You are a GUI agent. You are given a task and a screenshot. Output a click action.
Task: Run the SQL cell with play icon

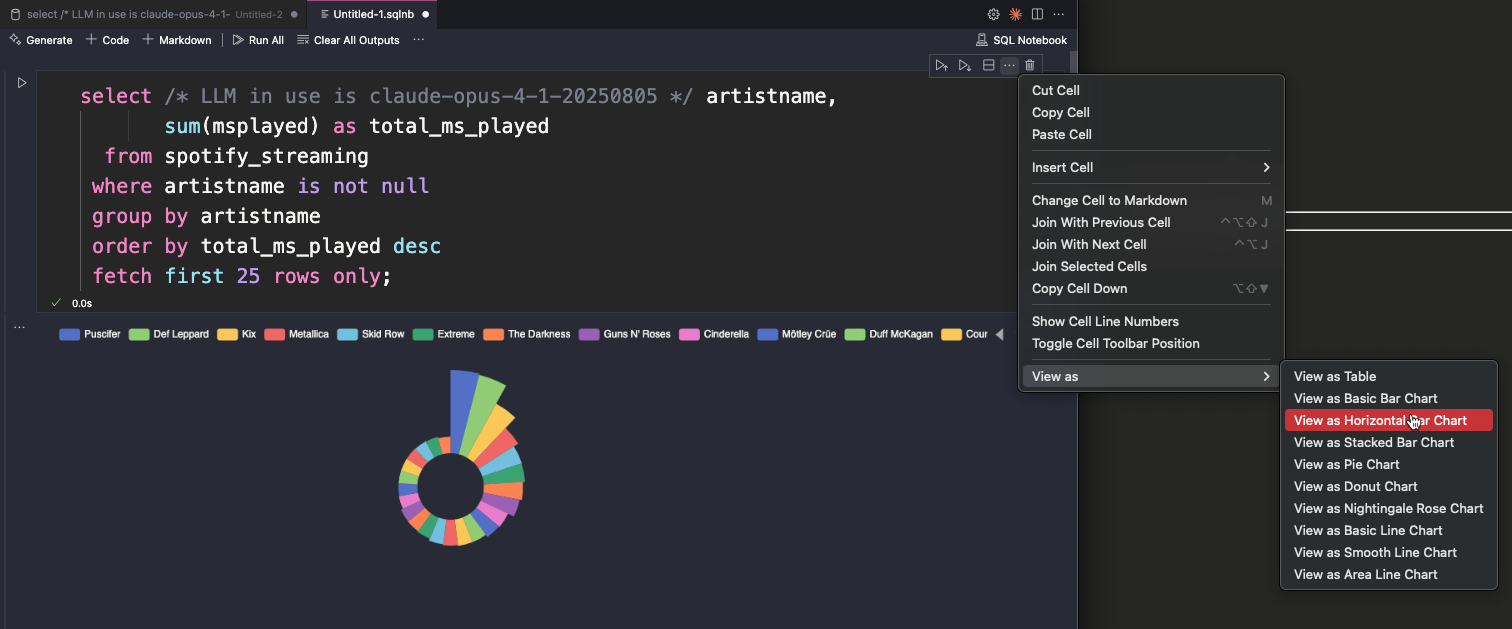point(22,83)
